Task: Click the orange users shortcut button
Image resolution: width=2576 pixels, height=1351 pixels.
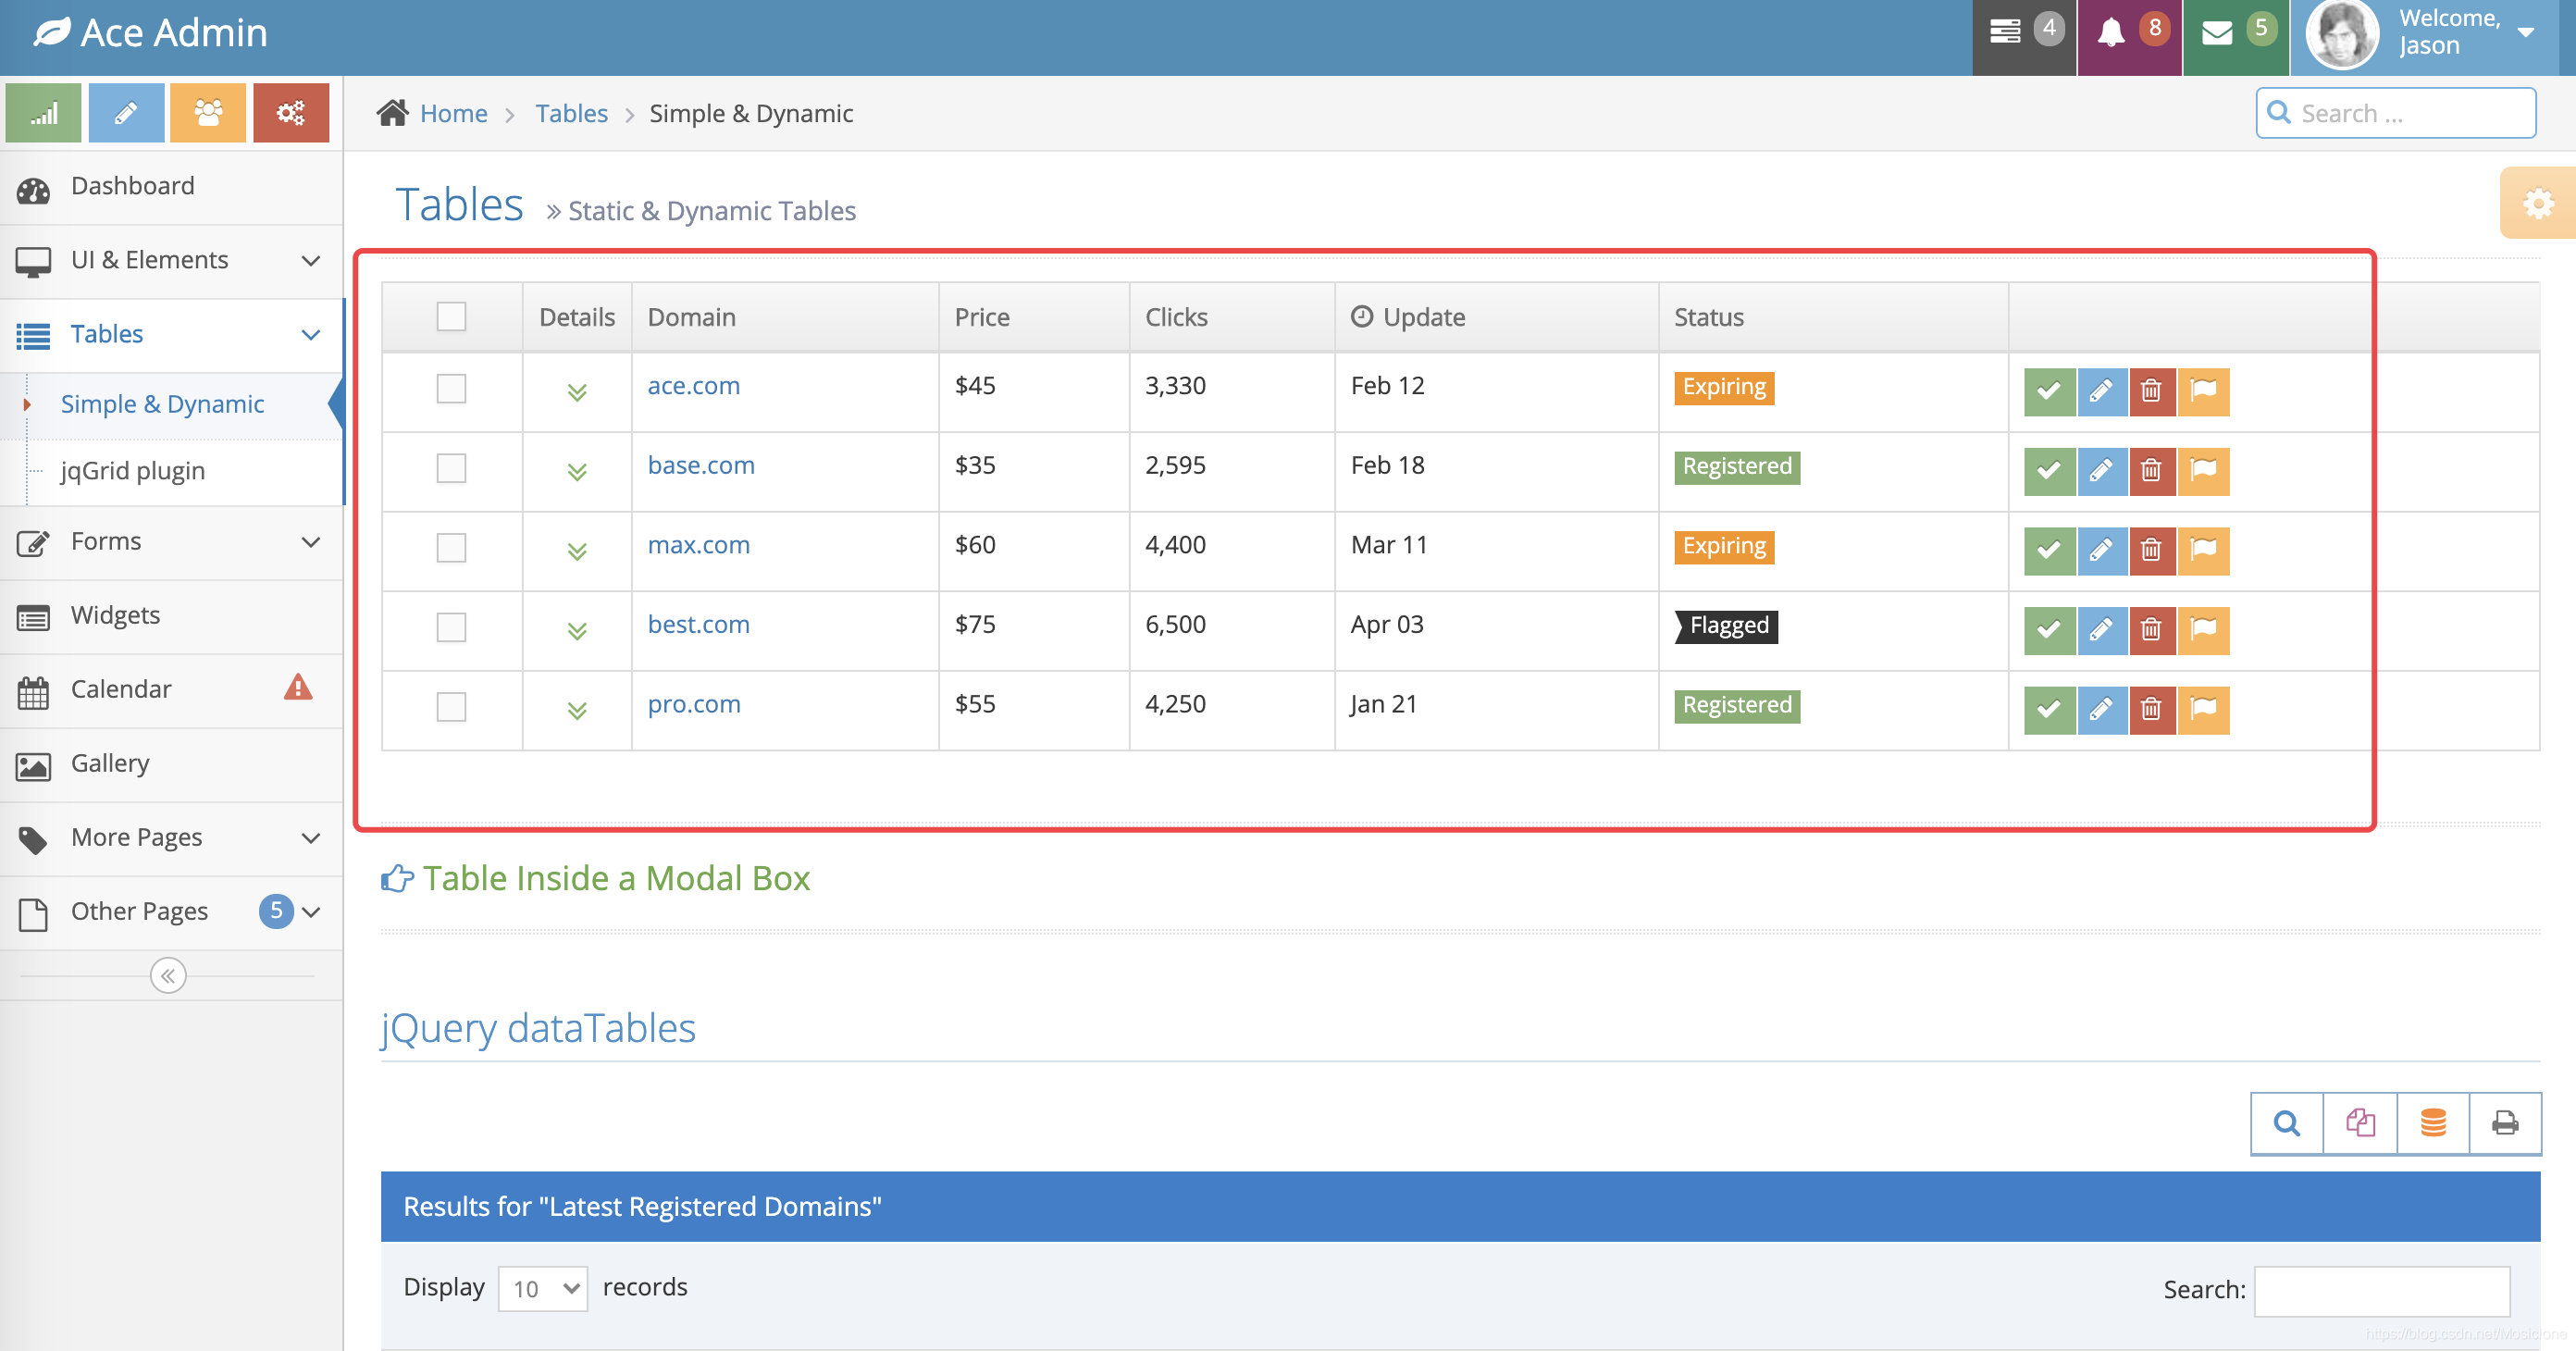Action: (x=208, y=113)
